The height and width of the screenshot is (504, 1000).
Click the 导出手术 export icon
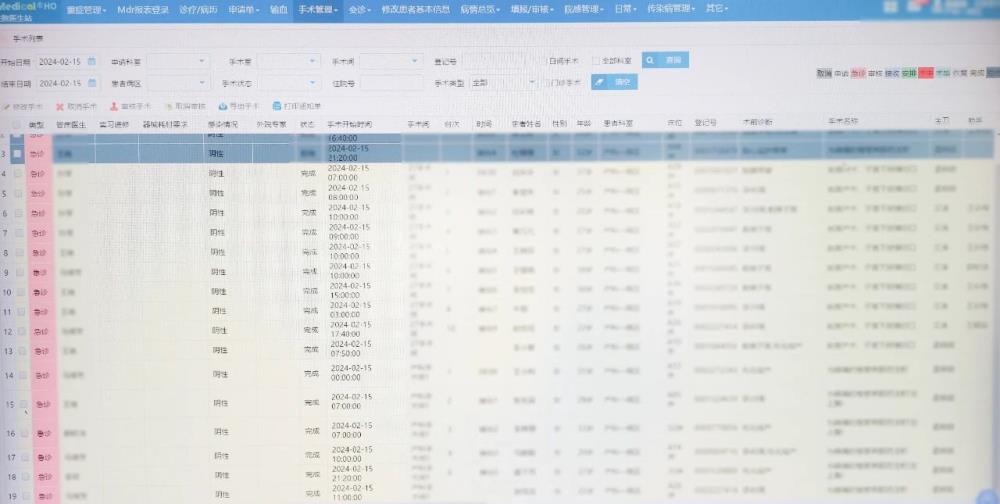point(222,105)
